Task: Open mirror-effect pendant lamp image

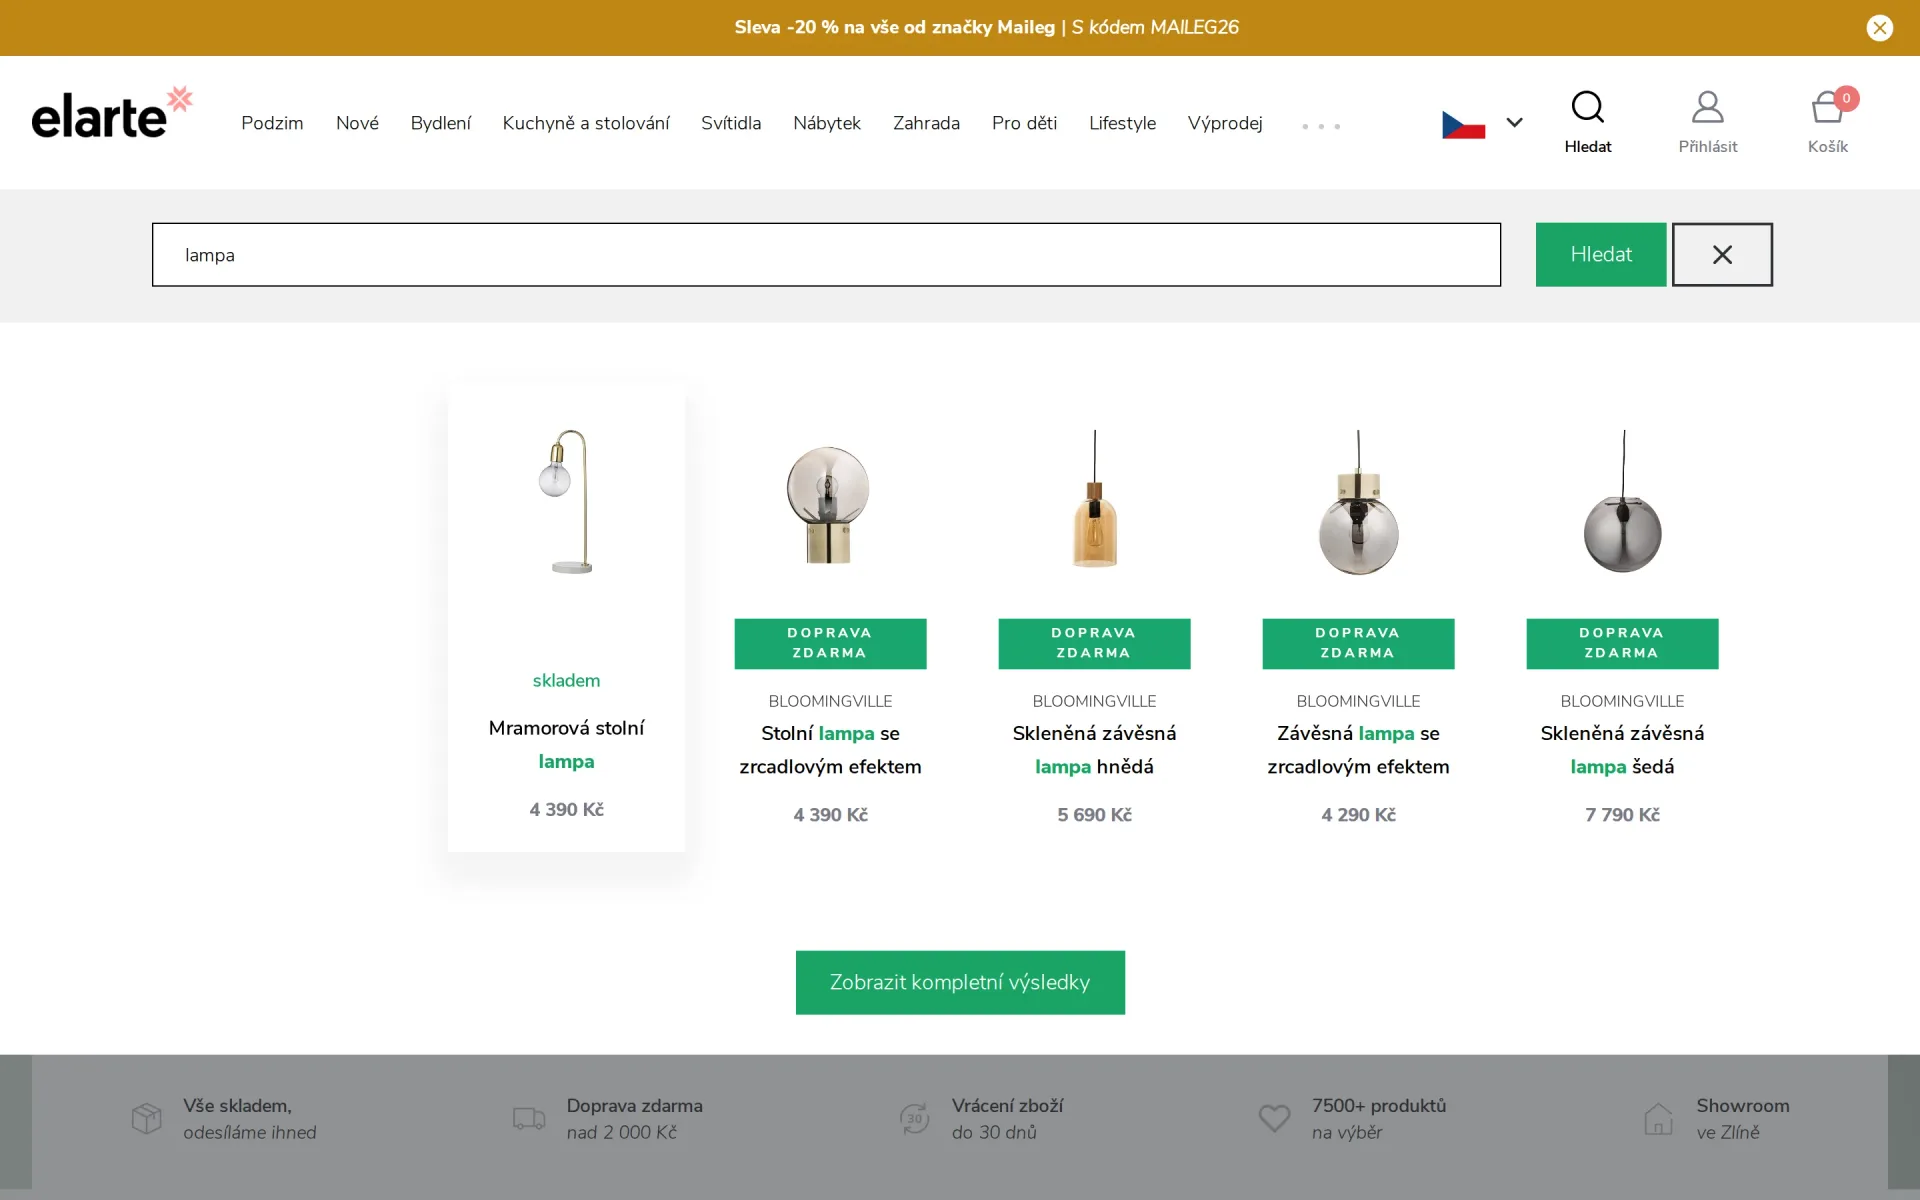Action: click(x=1358, y=503)
